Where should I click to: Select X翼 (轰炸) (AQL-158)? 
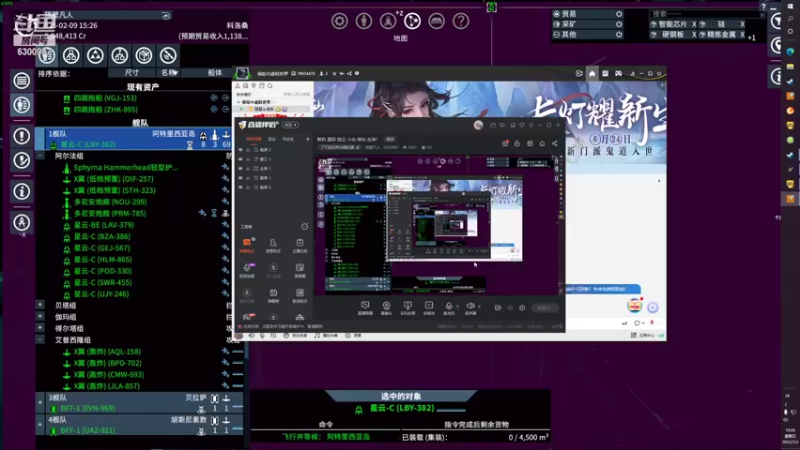[x=107, y=352]
